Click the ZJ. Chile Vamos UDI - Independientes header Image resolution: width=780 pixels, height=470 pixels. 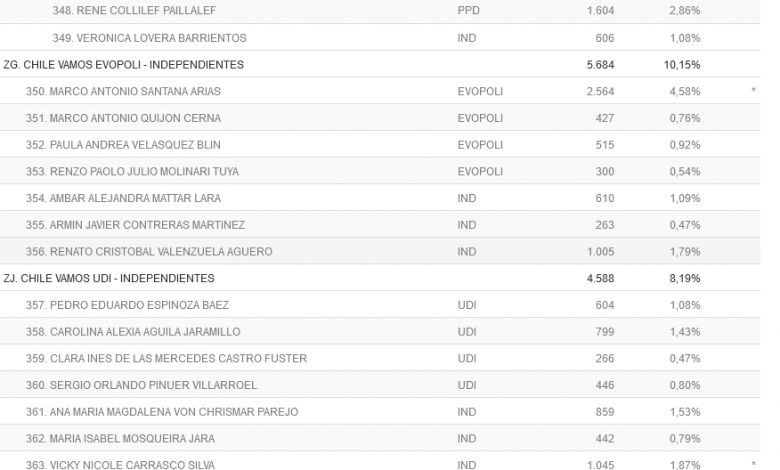point(109,278)
